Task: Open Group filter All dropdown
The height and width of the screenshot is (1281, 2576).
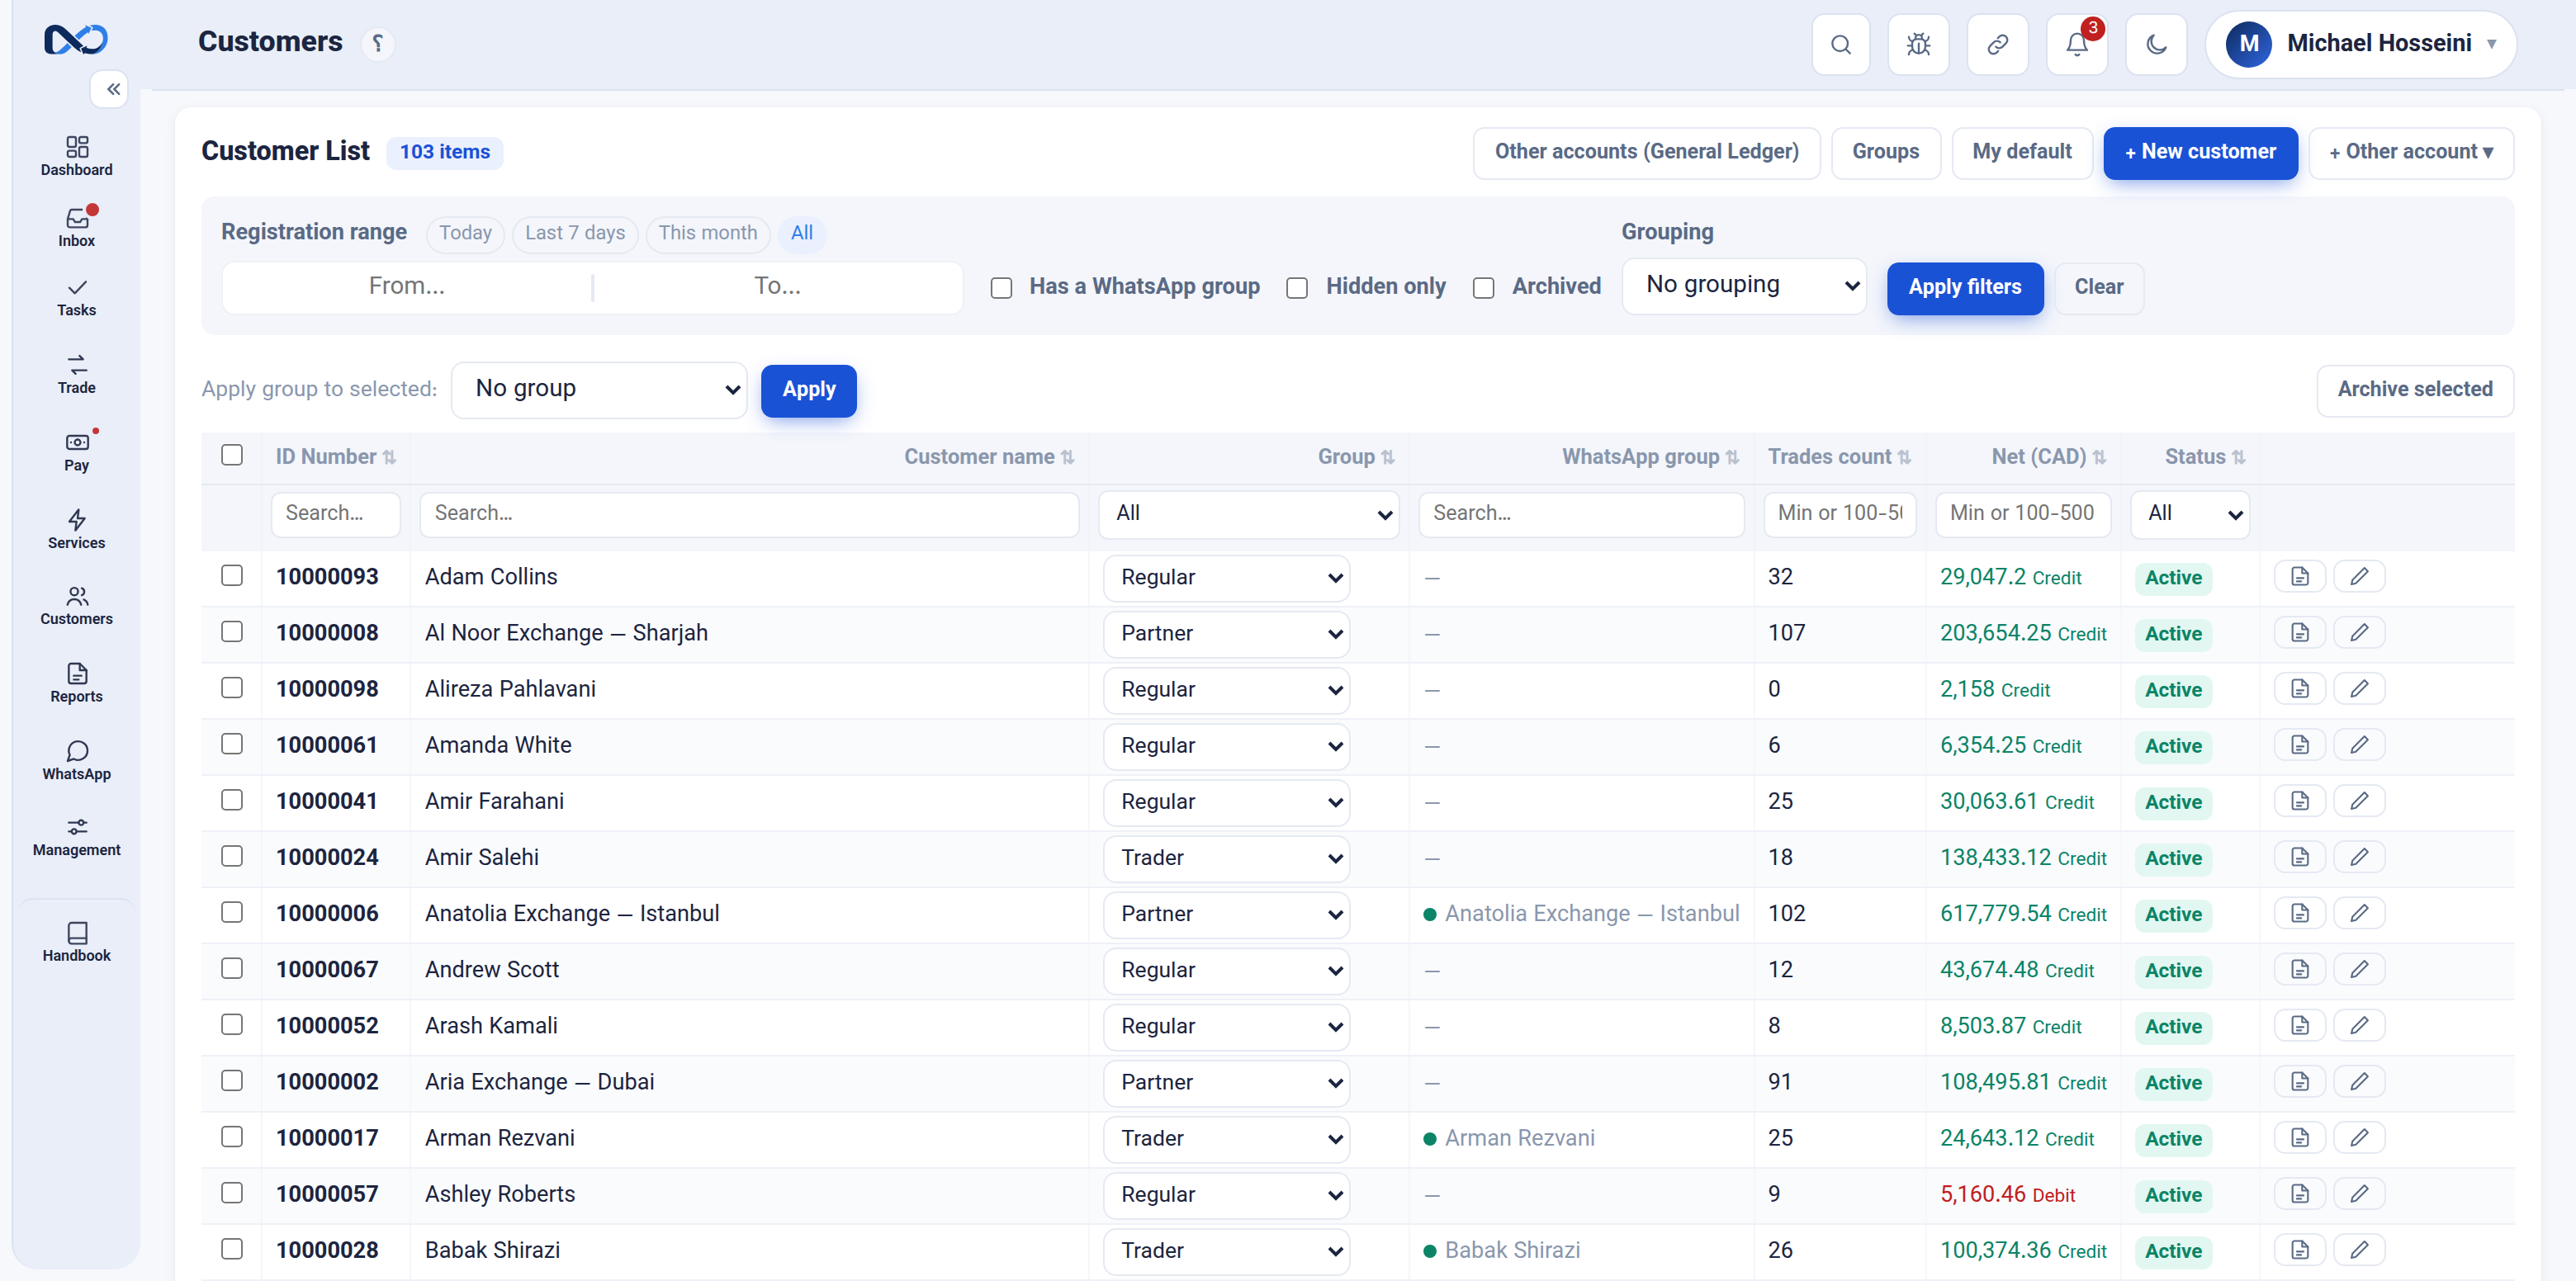Action: coord(1248,514)
